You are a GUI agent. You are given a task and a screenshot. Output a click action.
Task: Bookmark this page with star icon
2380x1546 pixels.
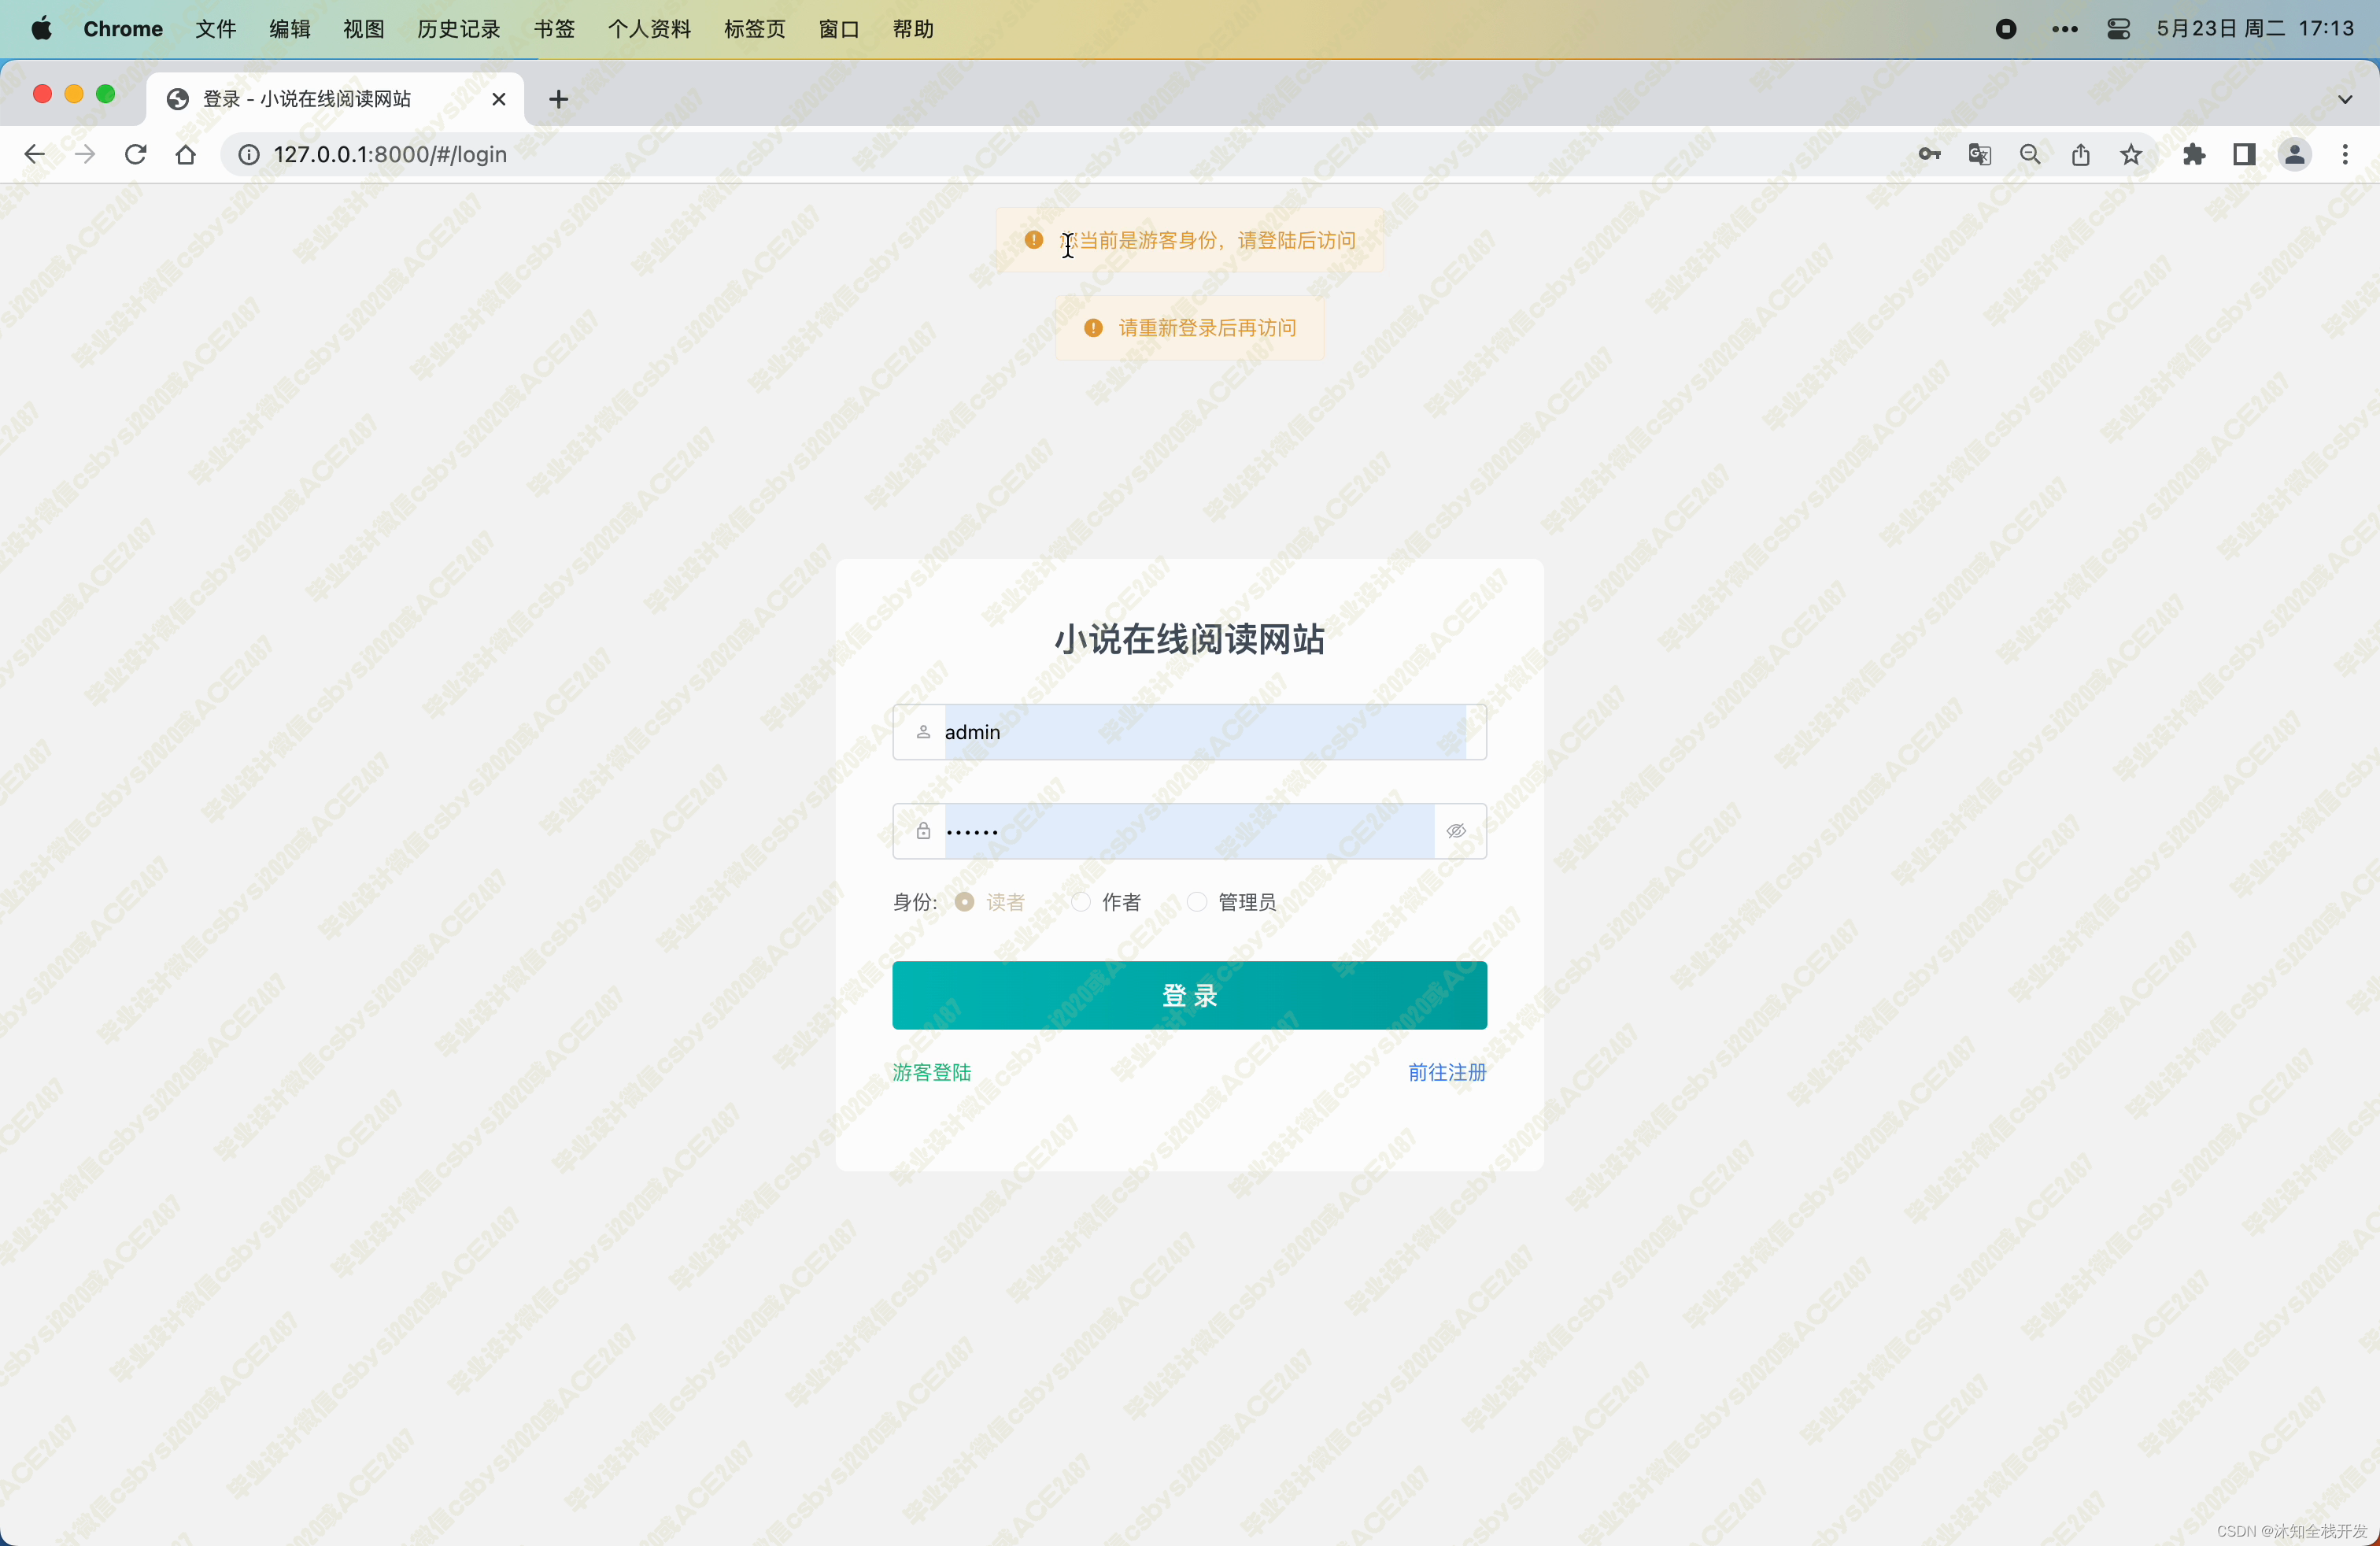(x=2131, y=154)
